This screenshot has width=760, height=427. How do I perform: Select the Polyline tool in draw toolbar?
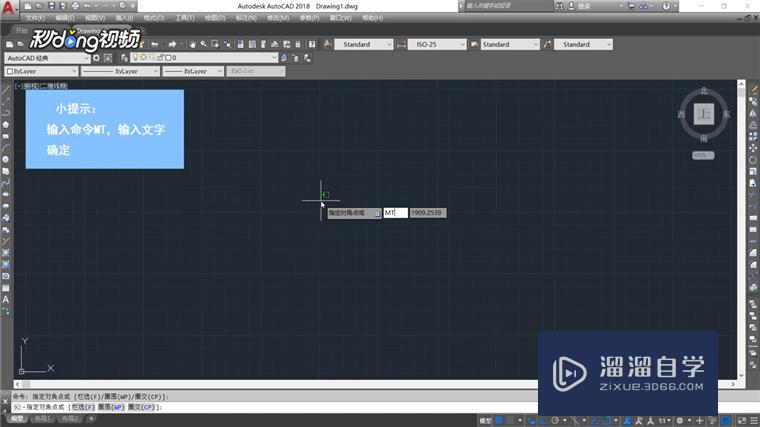point(6,113)
